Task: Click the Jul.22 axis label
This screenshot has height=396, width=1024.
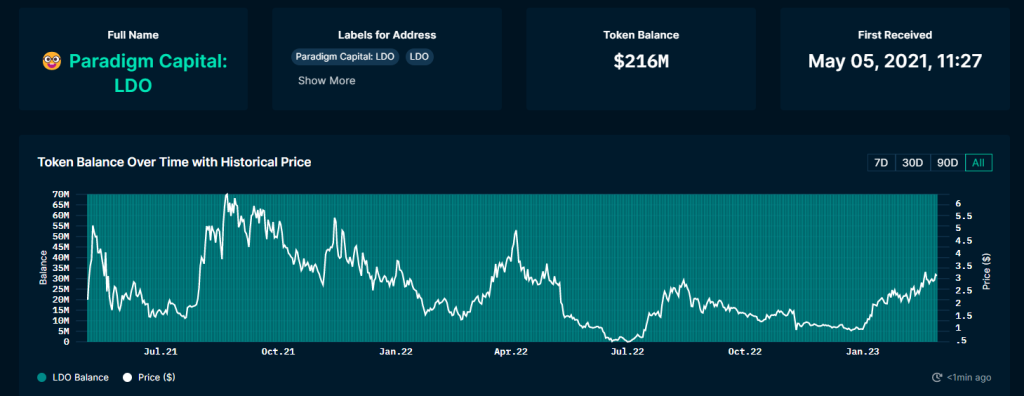Action: tap(628, 352)
